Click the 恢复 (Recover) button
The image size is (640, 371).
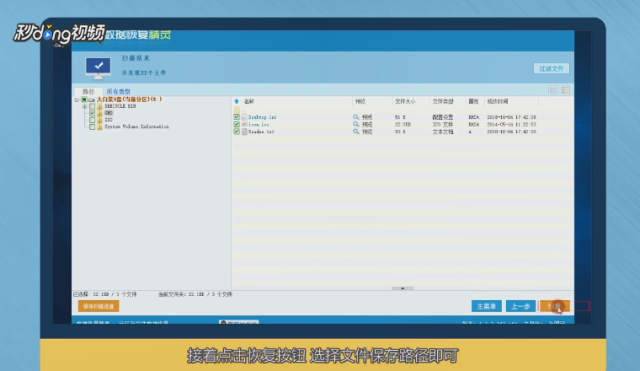coord(555,306)
